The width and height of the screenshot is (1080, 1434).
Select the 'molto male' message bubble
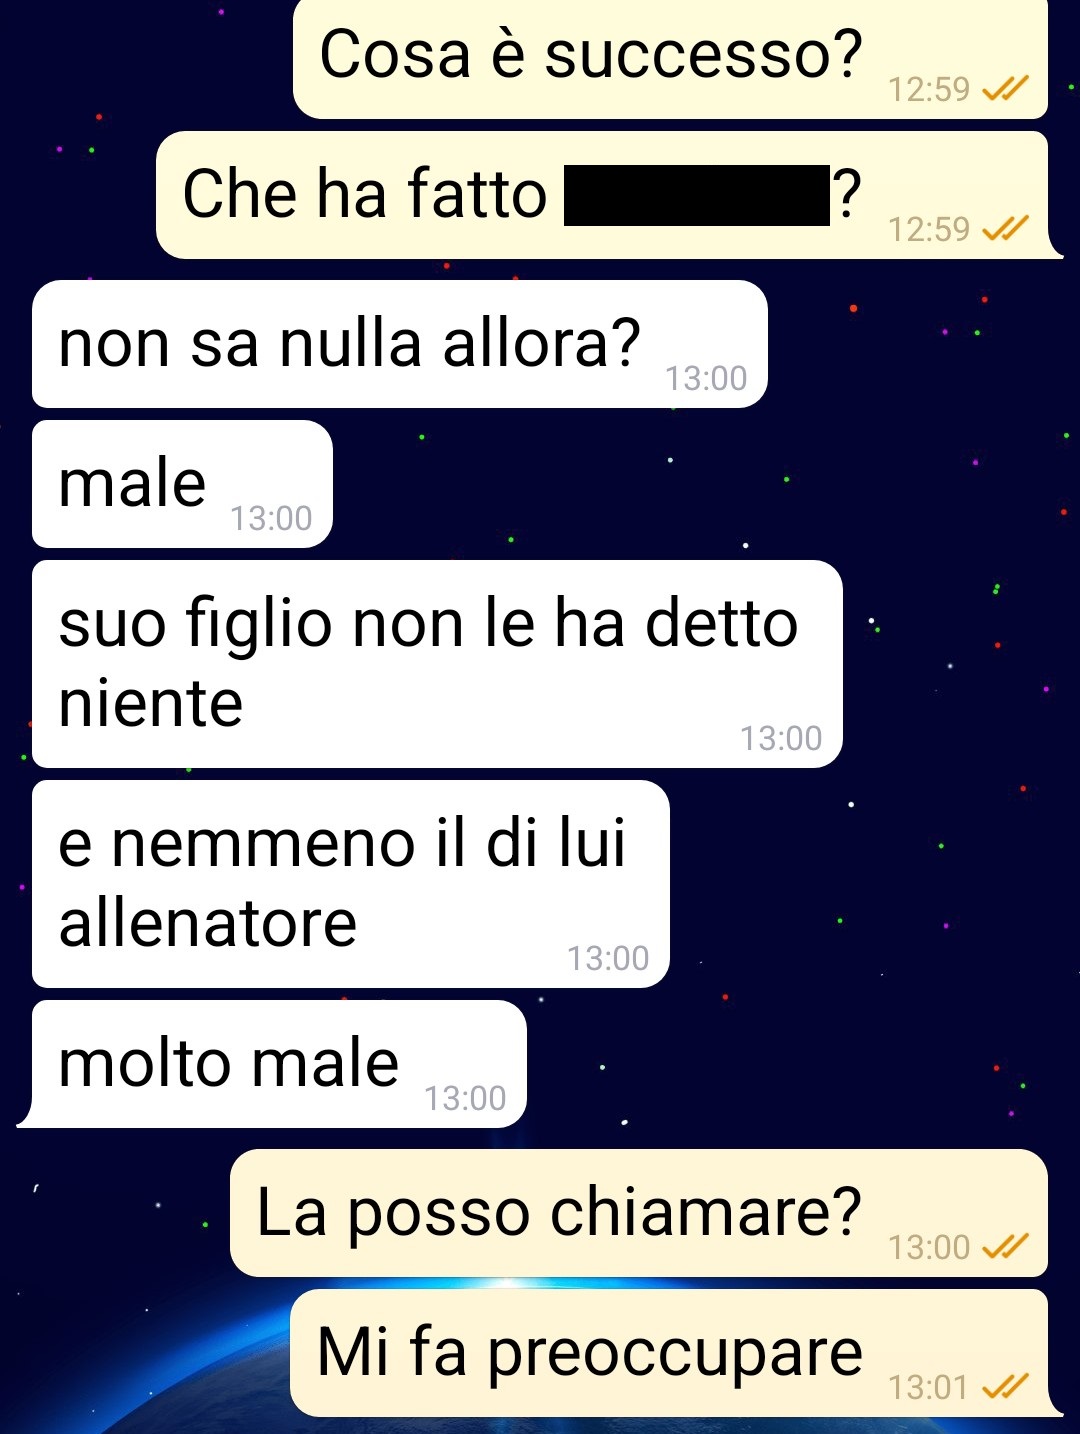272,1064
